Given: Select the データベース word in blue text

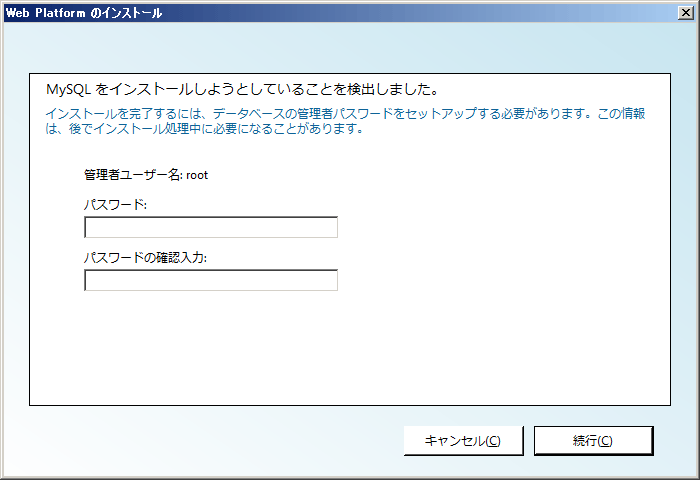Looking at the screenshot, I should [x=248, y=113].
